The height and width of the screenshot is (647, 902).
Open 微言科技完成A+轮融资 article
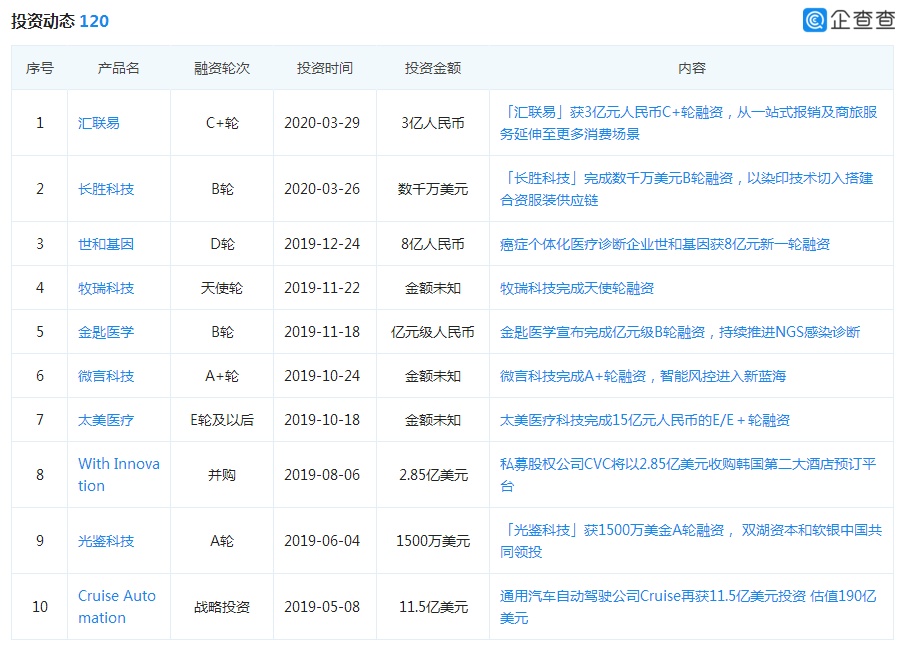[x=643, y=376]
